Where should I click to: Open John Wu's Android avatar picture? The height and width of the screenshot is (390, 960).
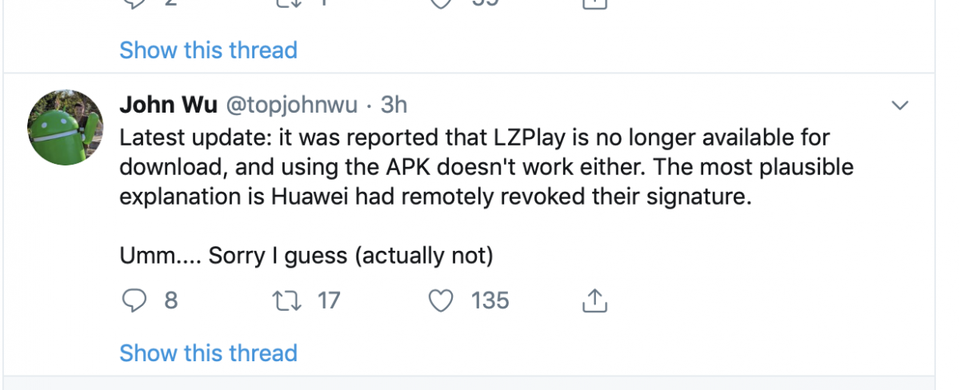(x=65, y=127)
